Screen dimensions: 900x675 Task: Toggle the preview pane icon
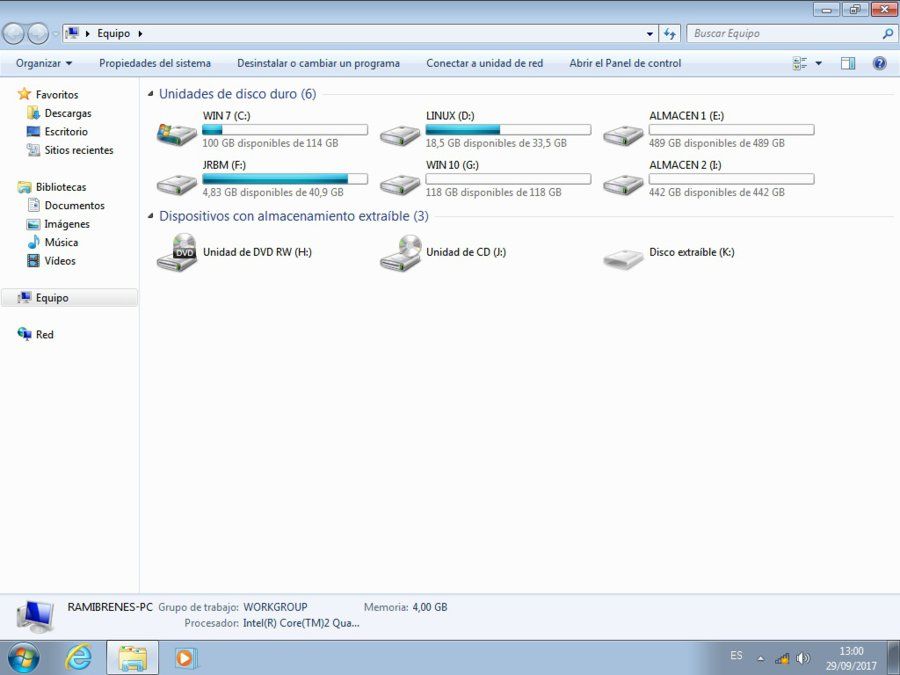848,63
